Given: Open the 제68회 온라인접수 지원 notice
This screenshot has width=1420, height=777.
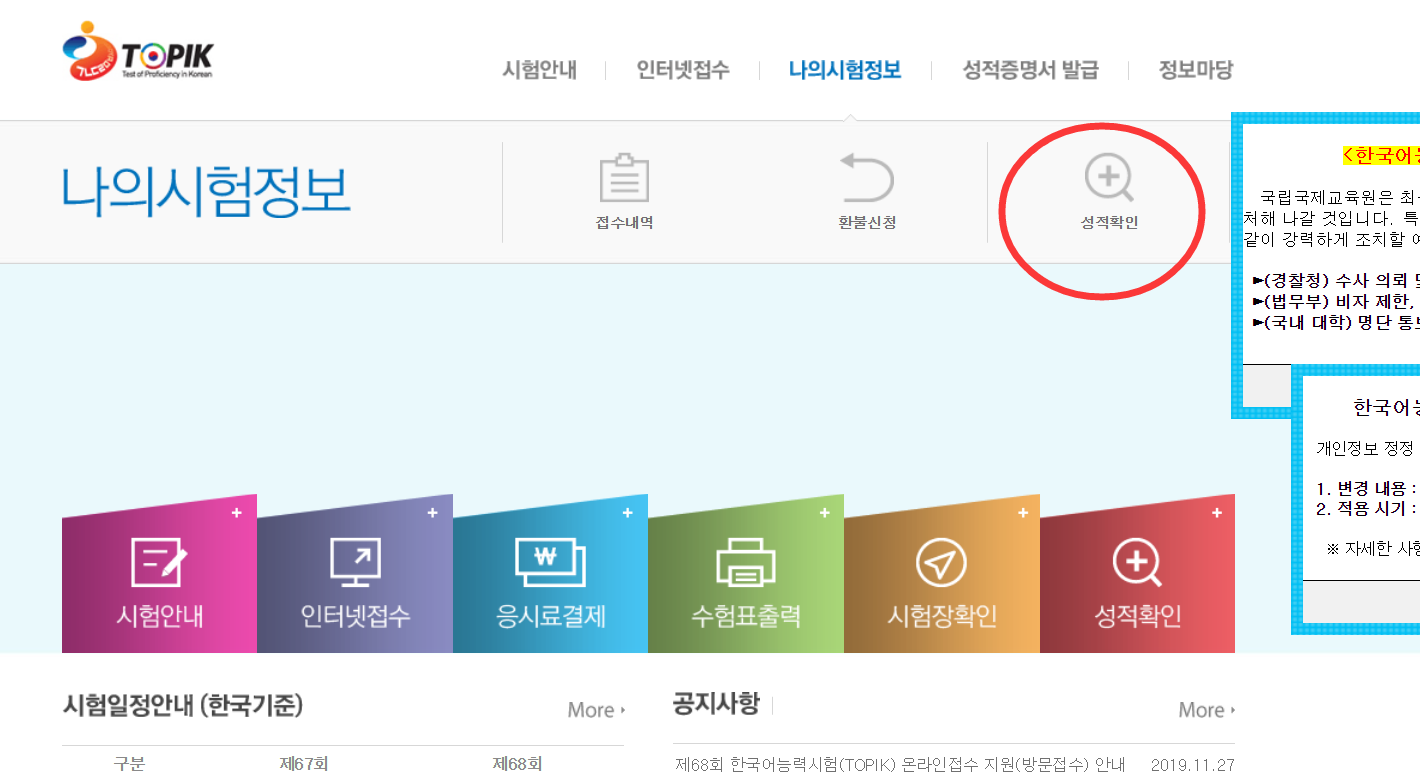Looking at the screenshot, I should pyautogui.click(x=900, y=765).
